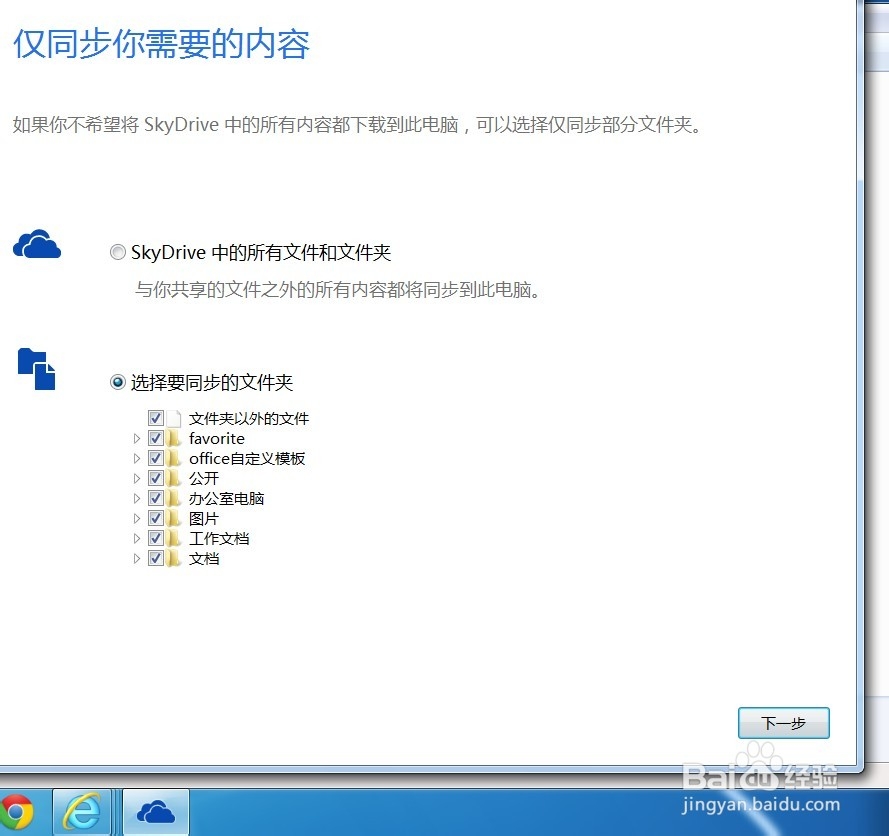Expand the office自定义模板 folder tree
889x836 pixels.
click(x=137, y=458)
